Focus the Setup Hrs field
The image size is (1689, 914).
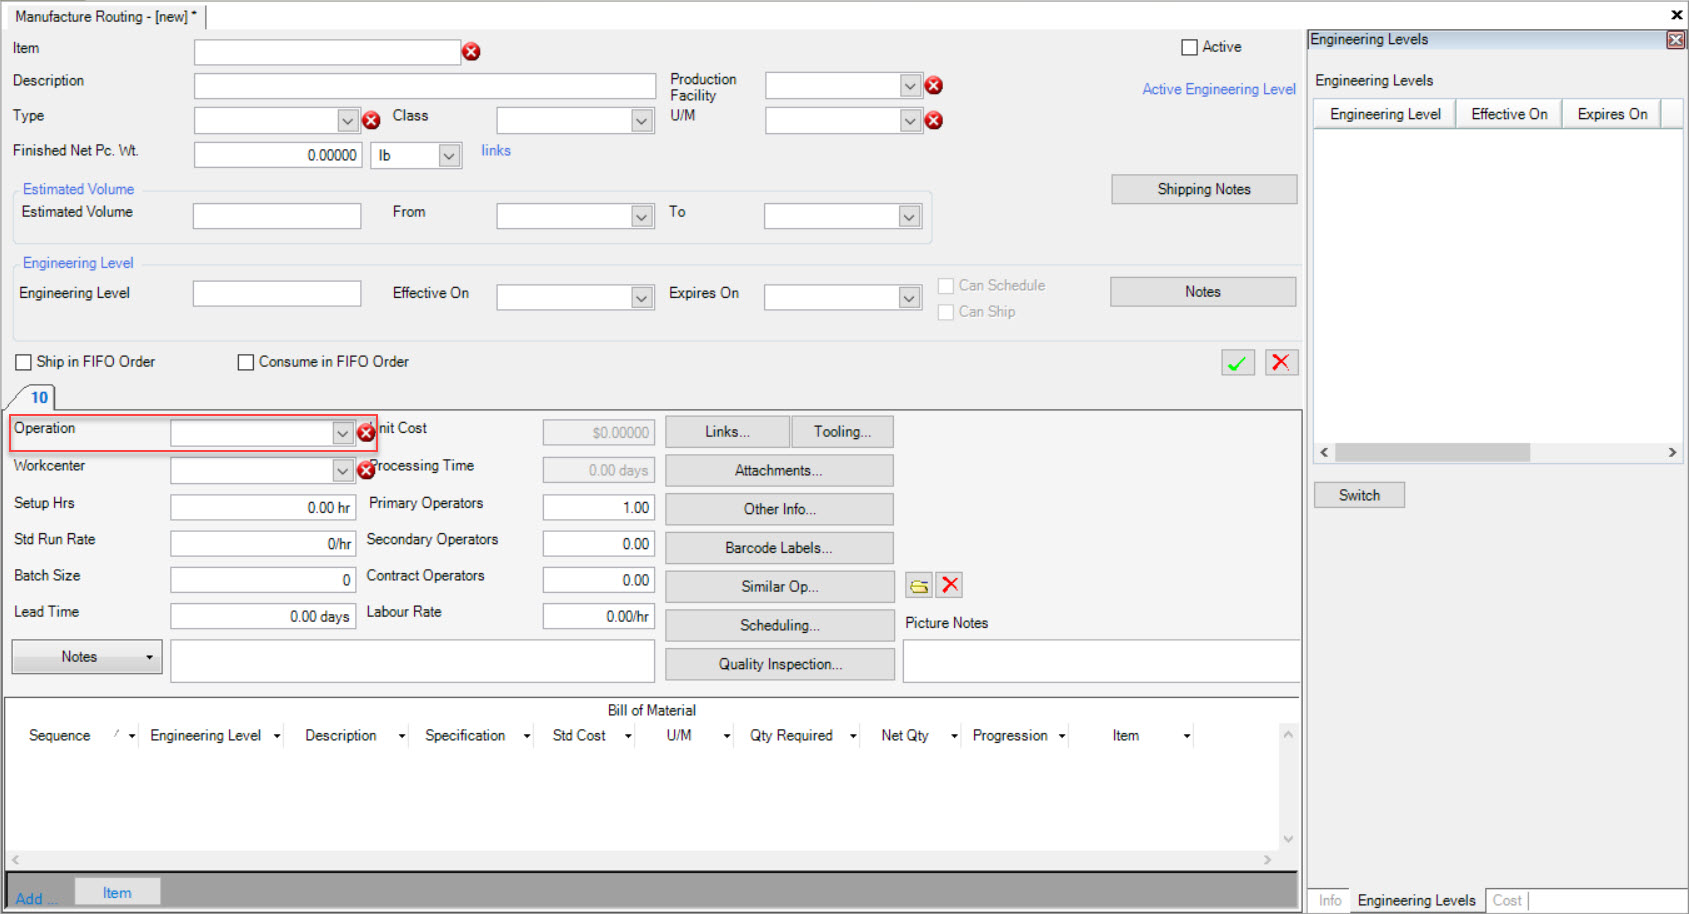[263, 508]
